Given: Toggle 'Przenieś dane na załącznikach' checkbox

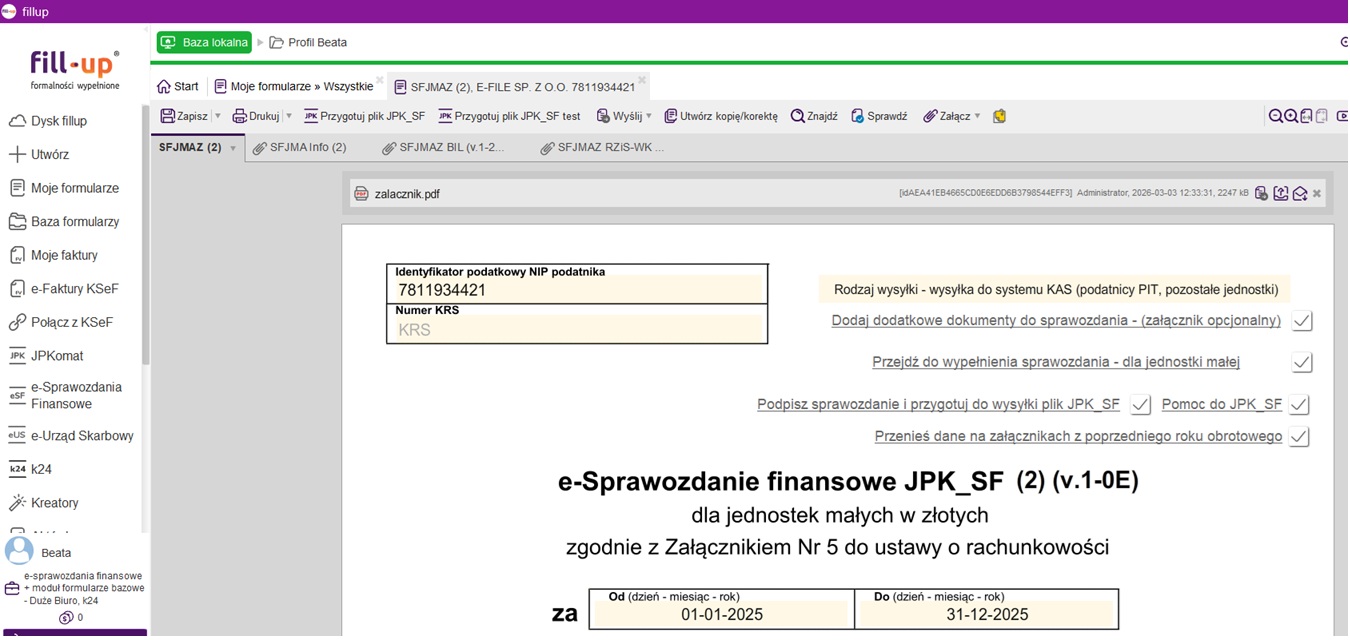Looking at the screenshot, I should tap(1299, 437).
